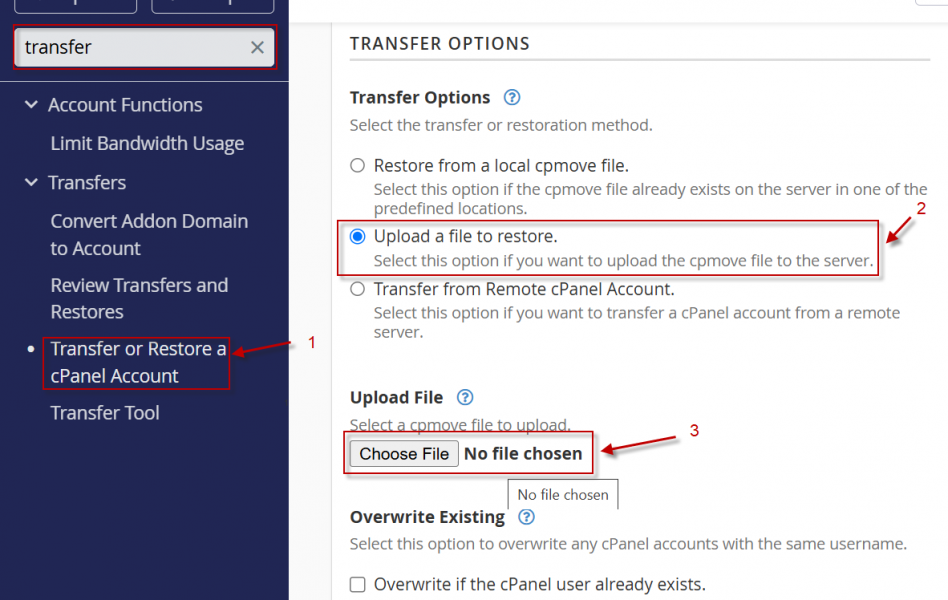This screenshot has height=600, width=948.
Task: Collapse the Transfers section
Action: click(31, 182)
